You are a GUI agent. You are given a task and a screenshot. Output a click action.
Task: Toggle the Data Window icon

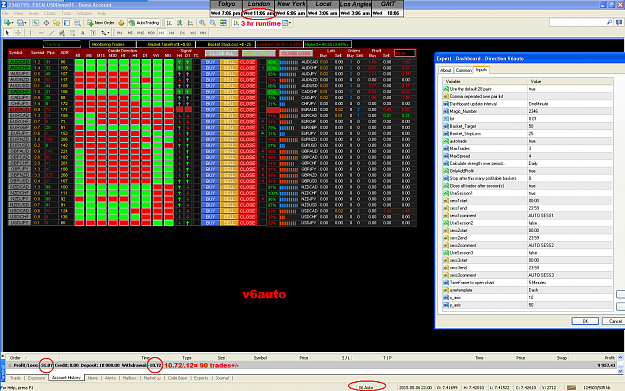tap(46, 23)
